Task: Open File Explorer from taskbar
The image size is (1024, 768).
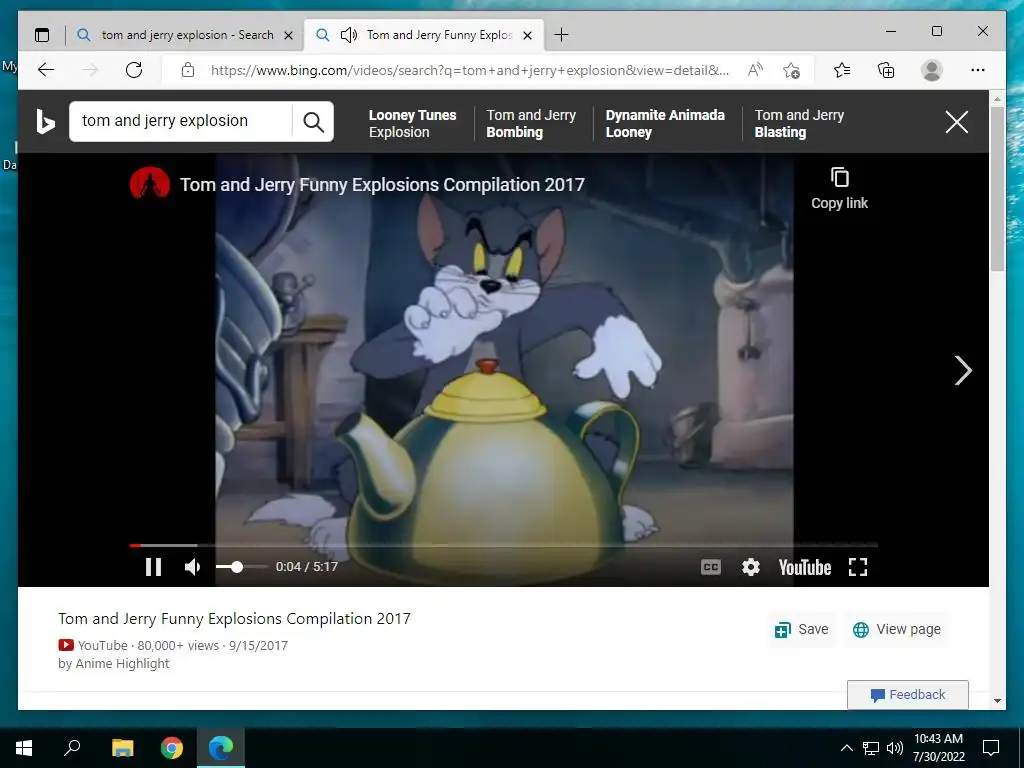Action: (x=122, y=748)
